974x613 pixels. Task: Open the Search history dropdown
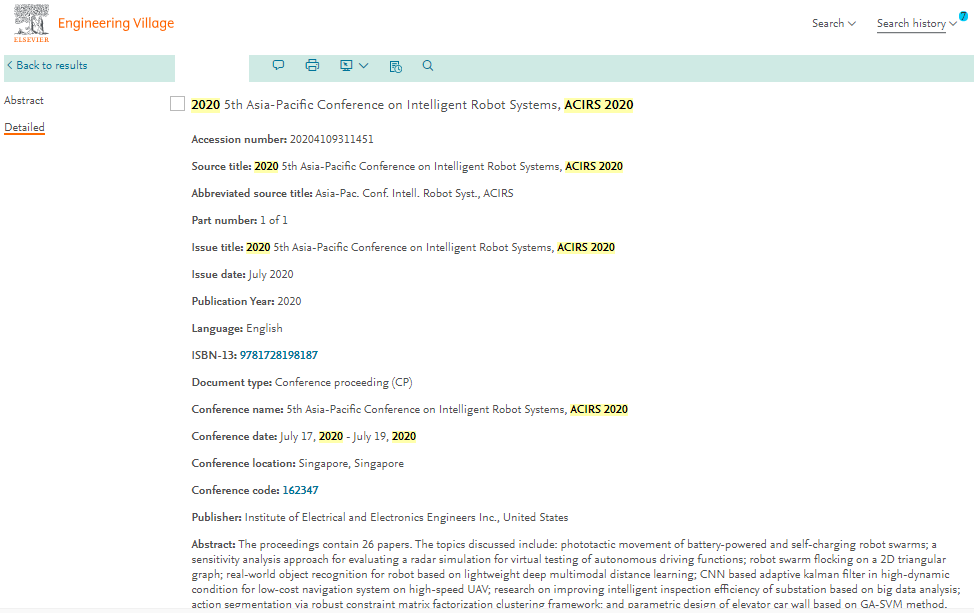point(916,24)
